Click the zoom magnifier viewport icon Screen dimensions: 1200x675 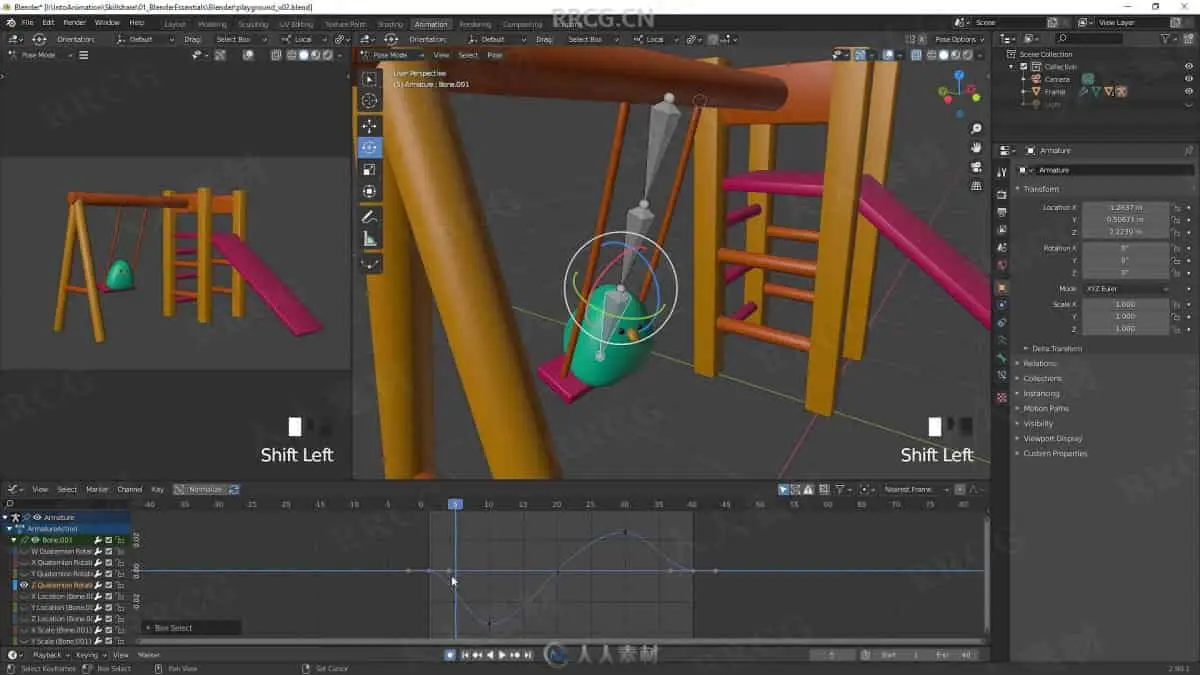pyautogui.click(x=976, y=129)
